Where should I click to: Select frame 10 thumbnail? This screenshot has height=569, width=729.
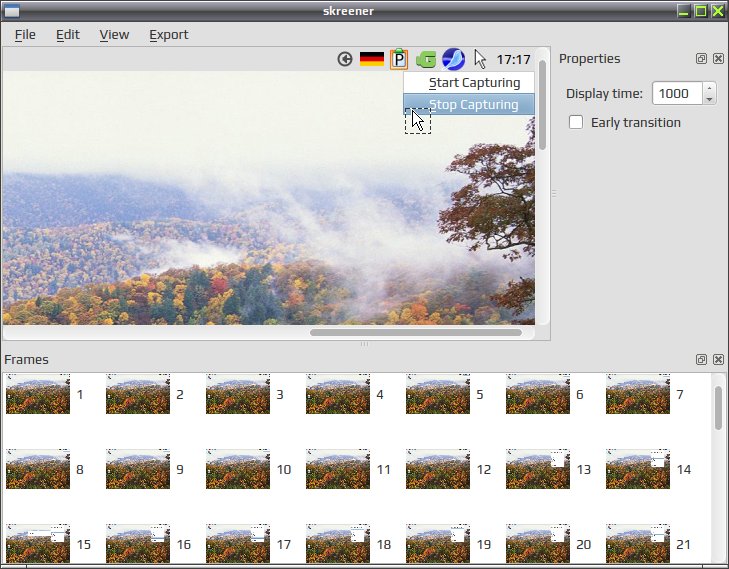(238, 469)
